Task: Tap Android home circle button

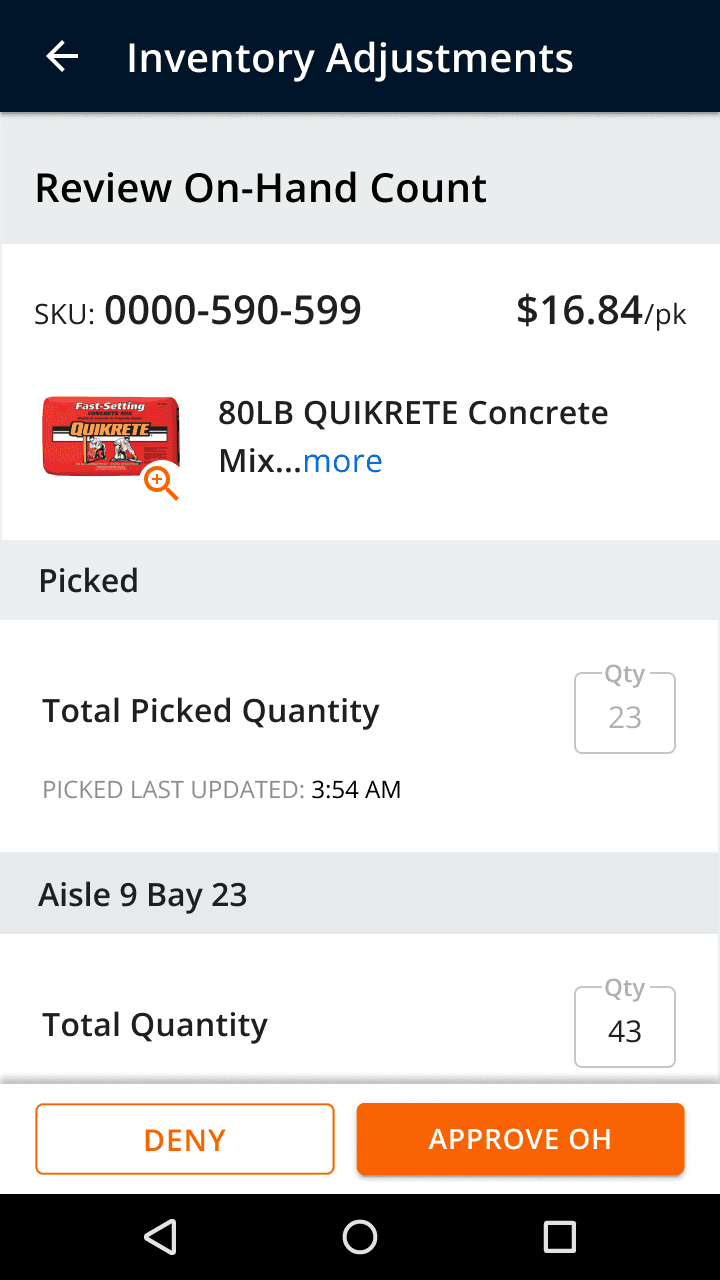Action: tap(360, 1237)
